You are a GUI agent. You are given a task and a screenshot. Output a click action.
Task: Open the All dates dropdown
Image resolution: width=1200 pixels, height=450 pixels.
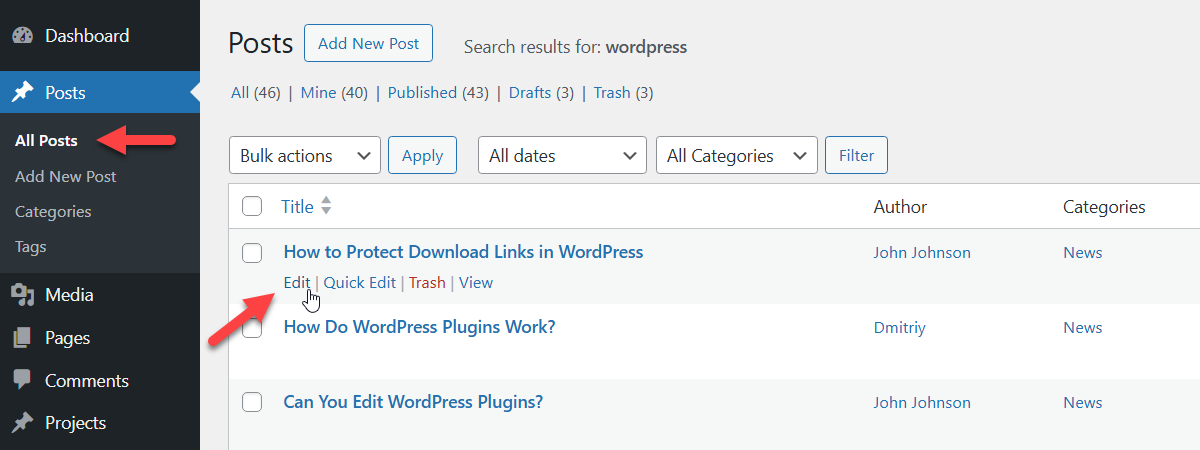point(562,156)
